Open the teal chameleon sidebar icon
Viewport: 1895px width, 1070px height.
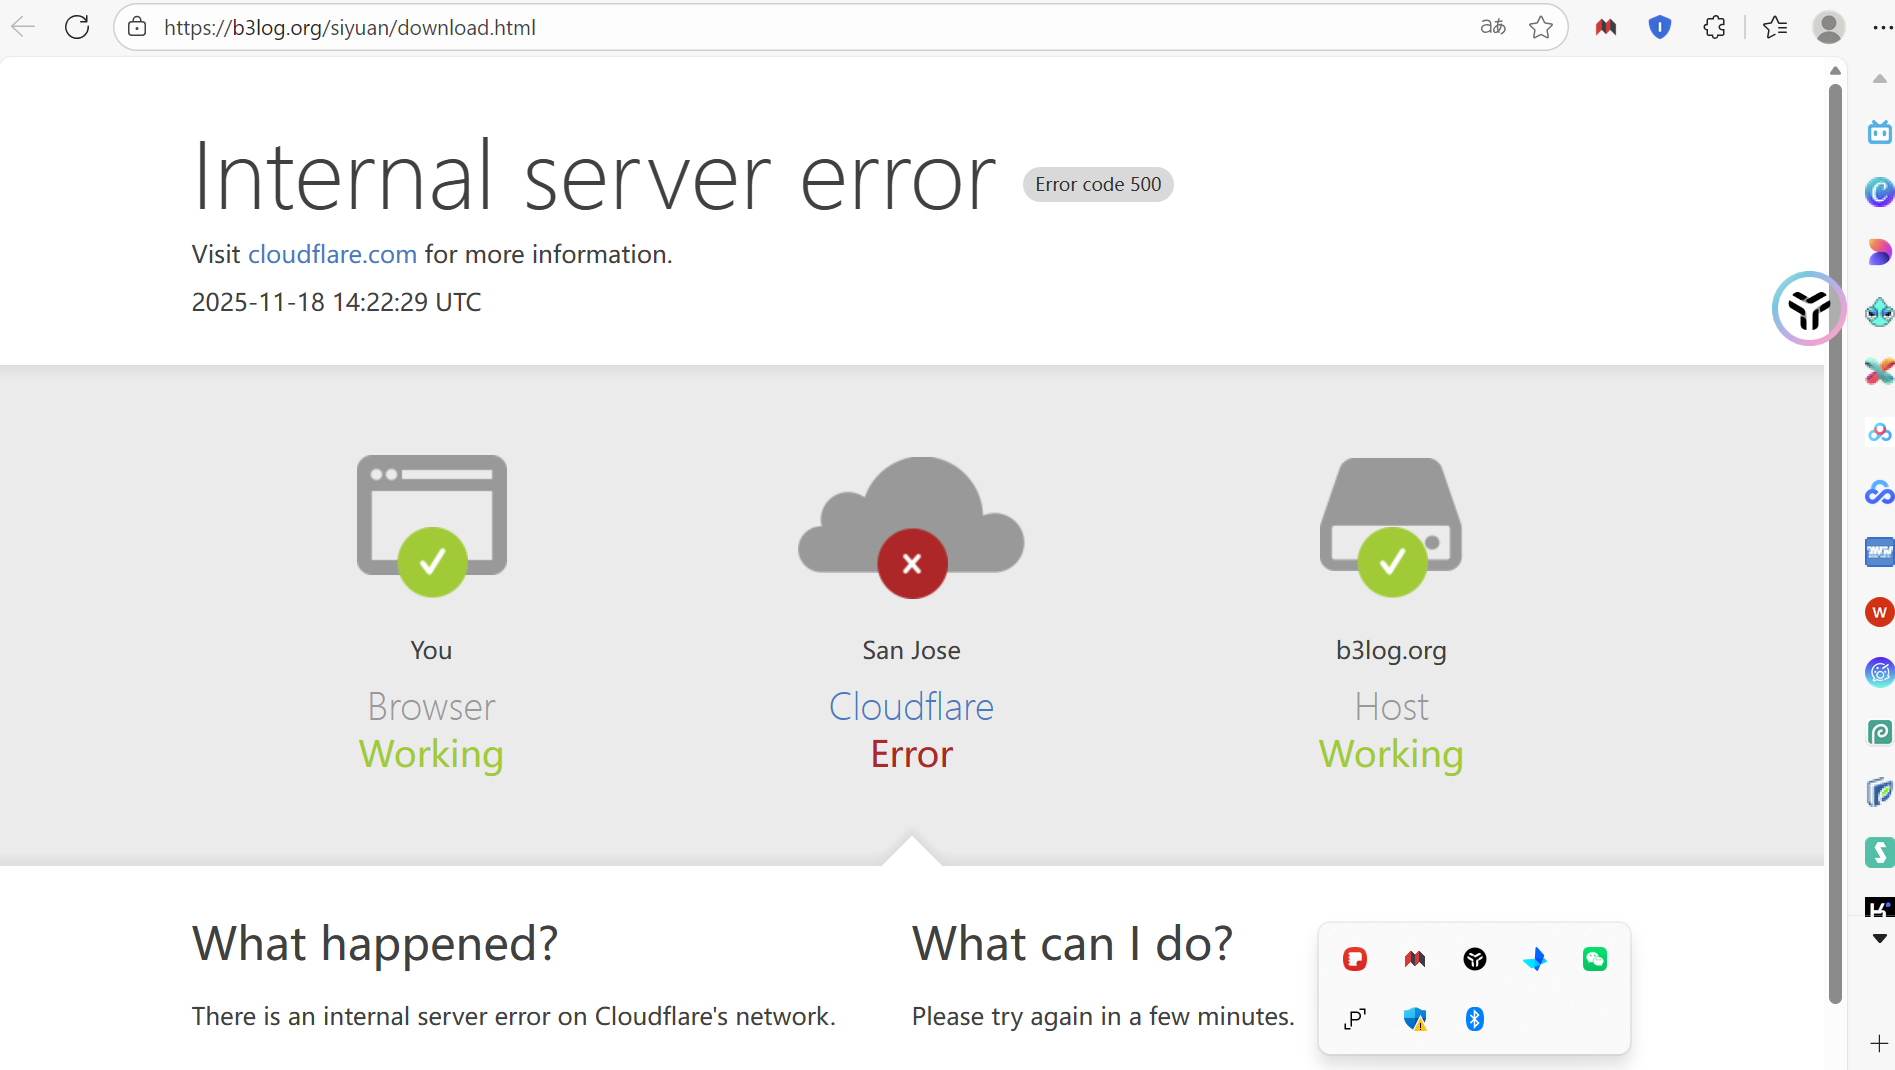click(1880, 312)
